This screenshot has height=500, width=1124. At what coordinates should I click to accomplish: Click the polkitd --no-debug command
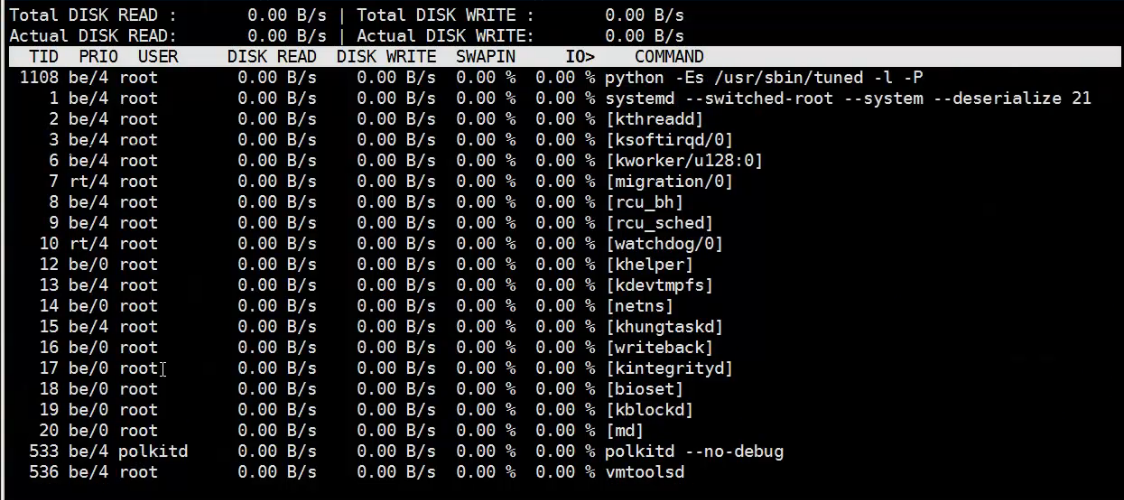click(694, 452)
